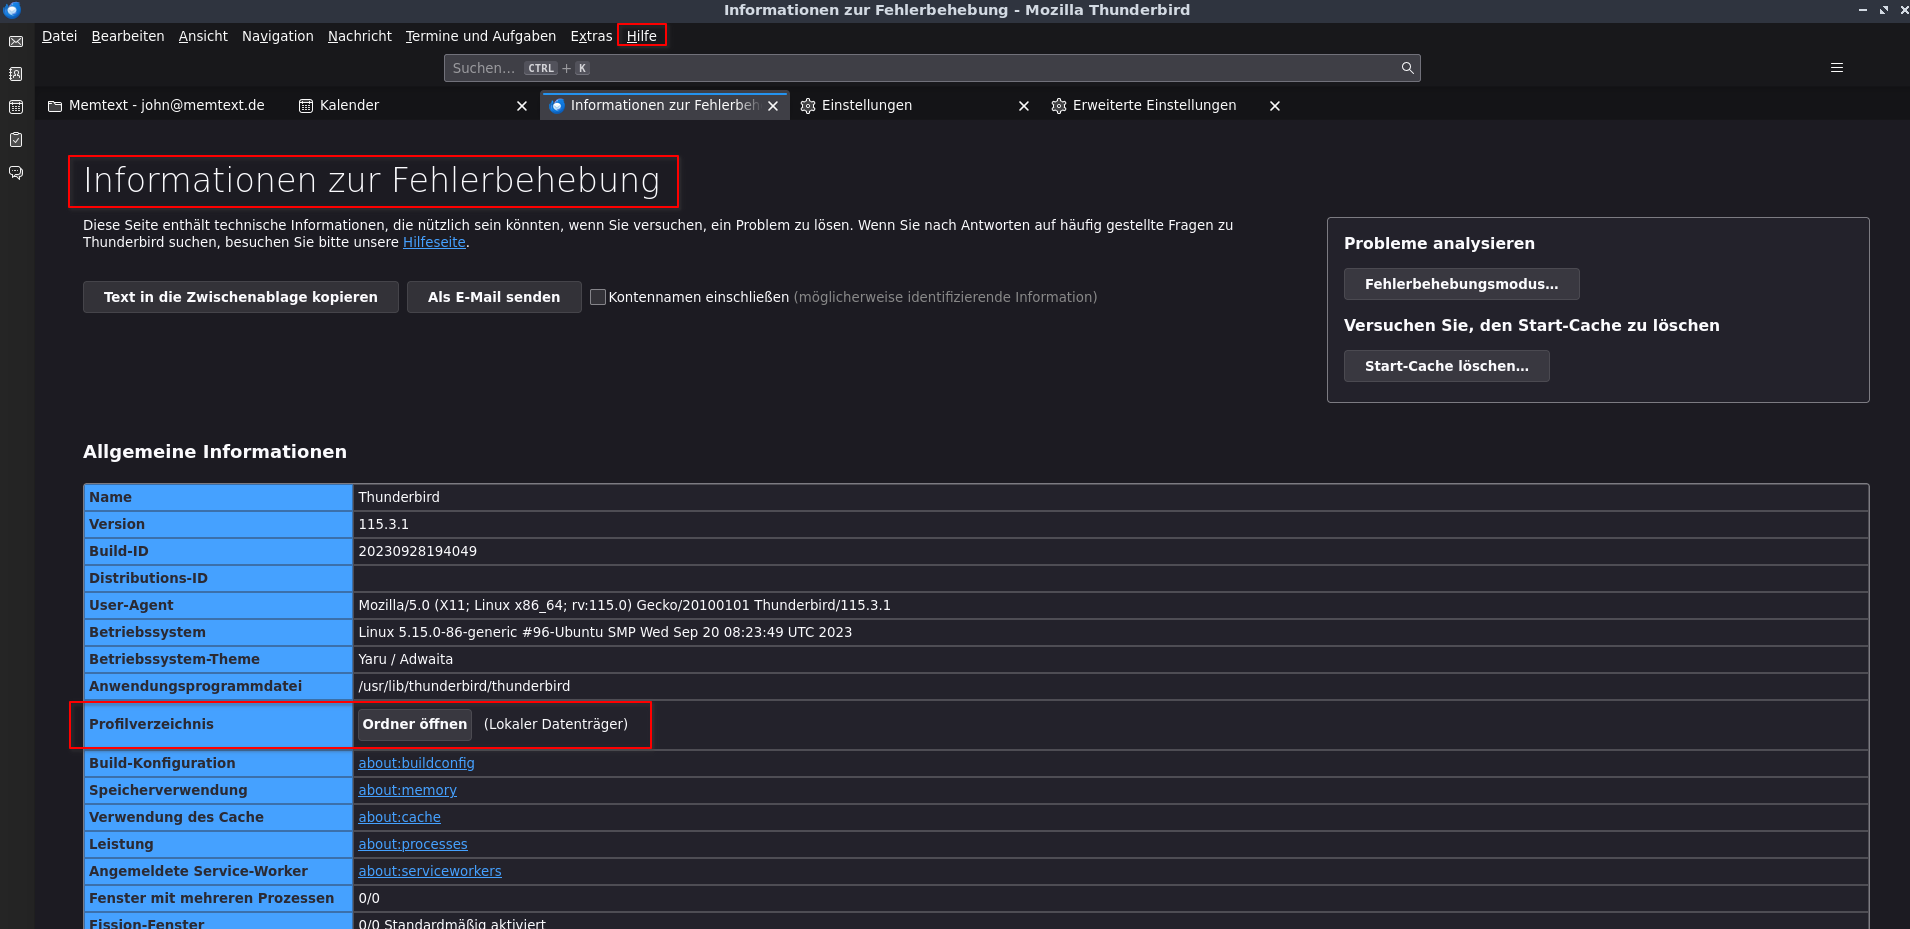Click the Probleme analysieren heading

click(x=1439, y=243)
